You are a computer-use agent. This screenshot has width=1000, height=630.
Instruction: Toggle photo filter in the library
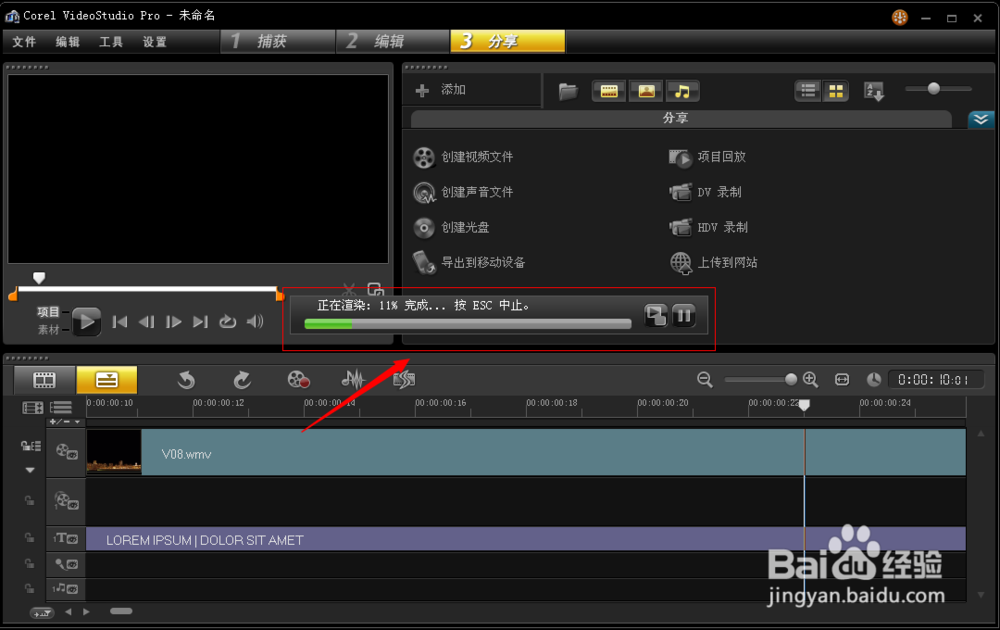click(x=646, y=91)
